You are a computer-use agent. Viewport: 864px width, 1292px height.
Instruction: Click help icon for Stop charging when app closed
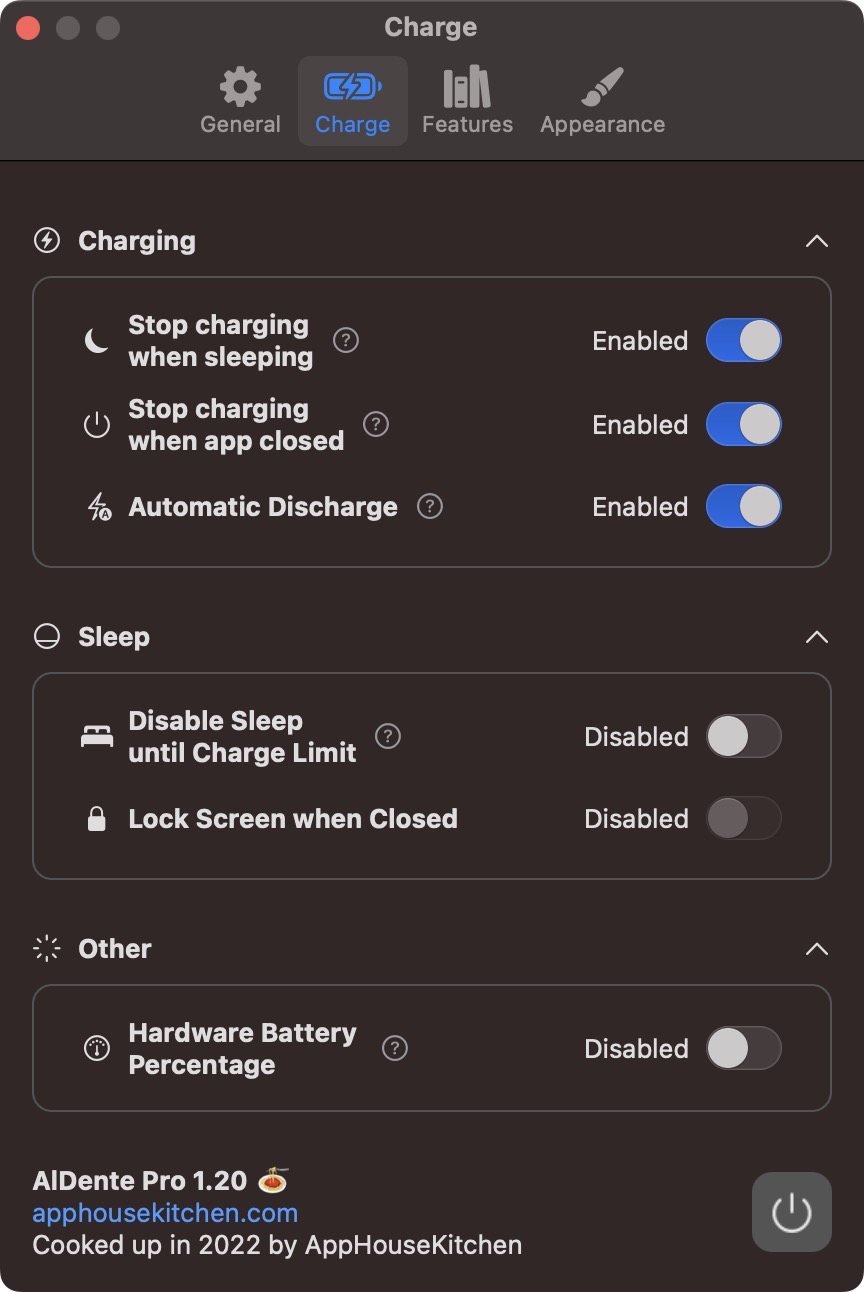click(x=375, y=425)
